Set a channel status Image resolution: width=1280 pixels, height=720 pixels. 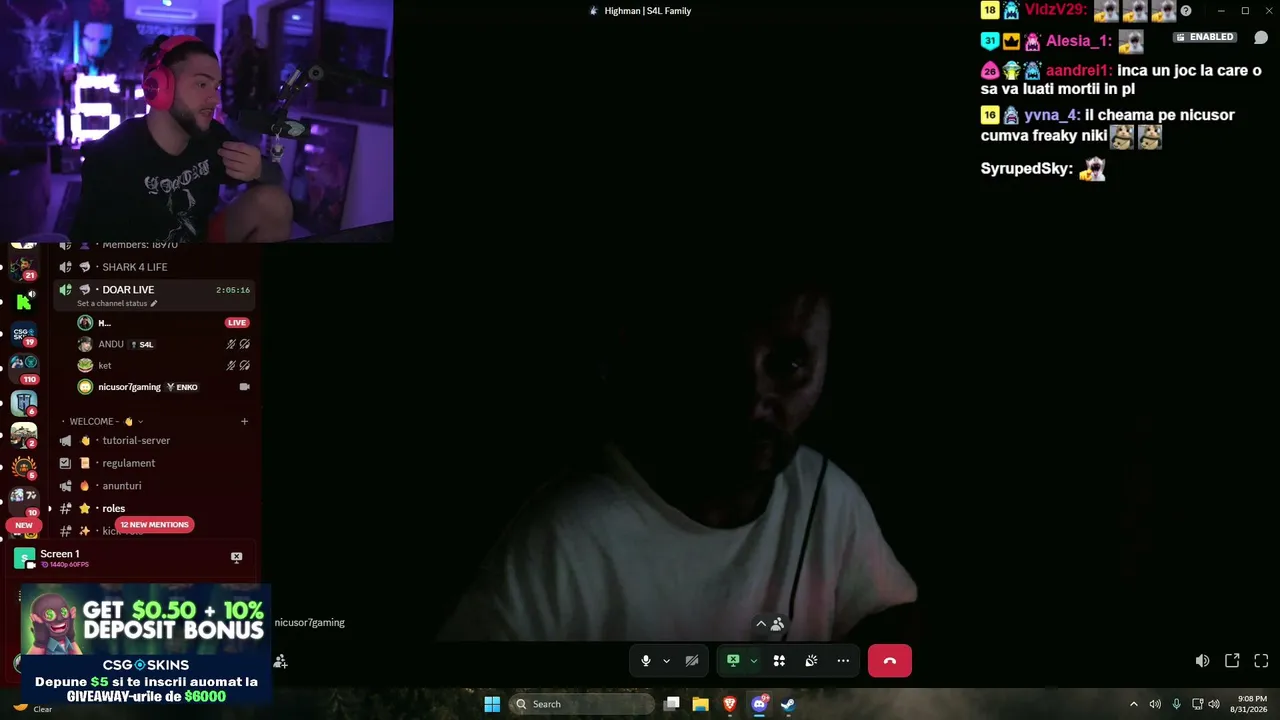(x=117, y=303)
